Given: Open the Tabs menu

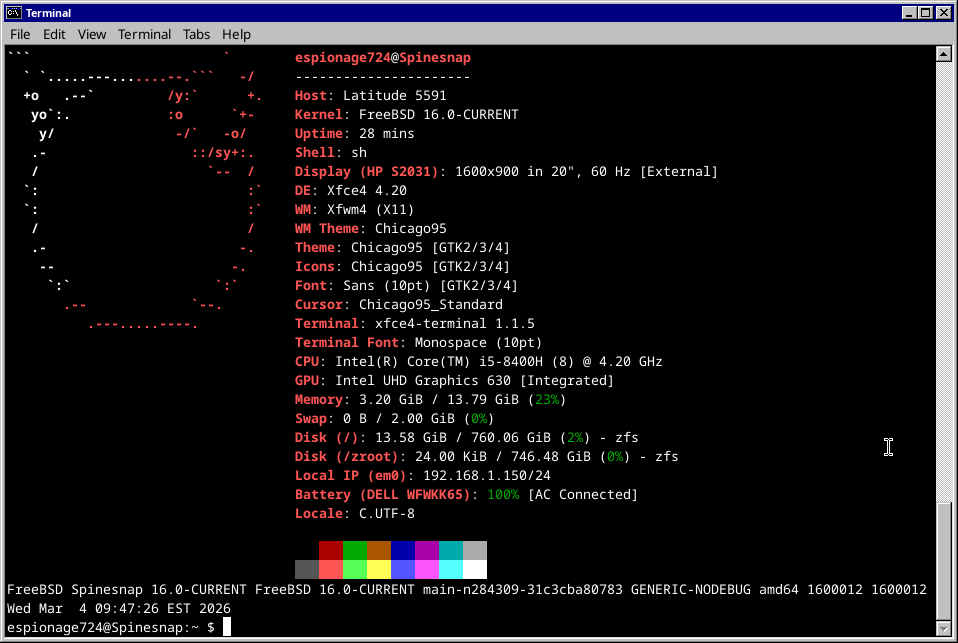Looking at the screenshot, I should point(196,34).
